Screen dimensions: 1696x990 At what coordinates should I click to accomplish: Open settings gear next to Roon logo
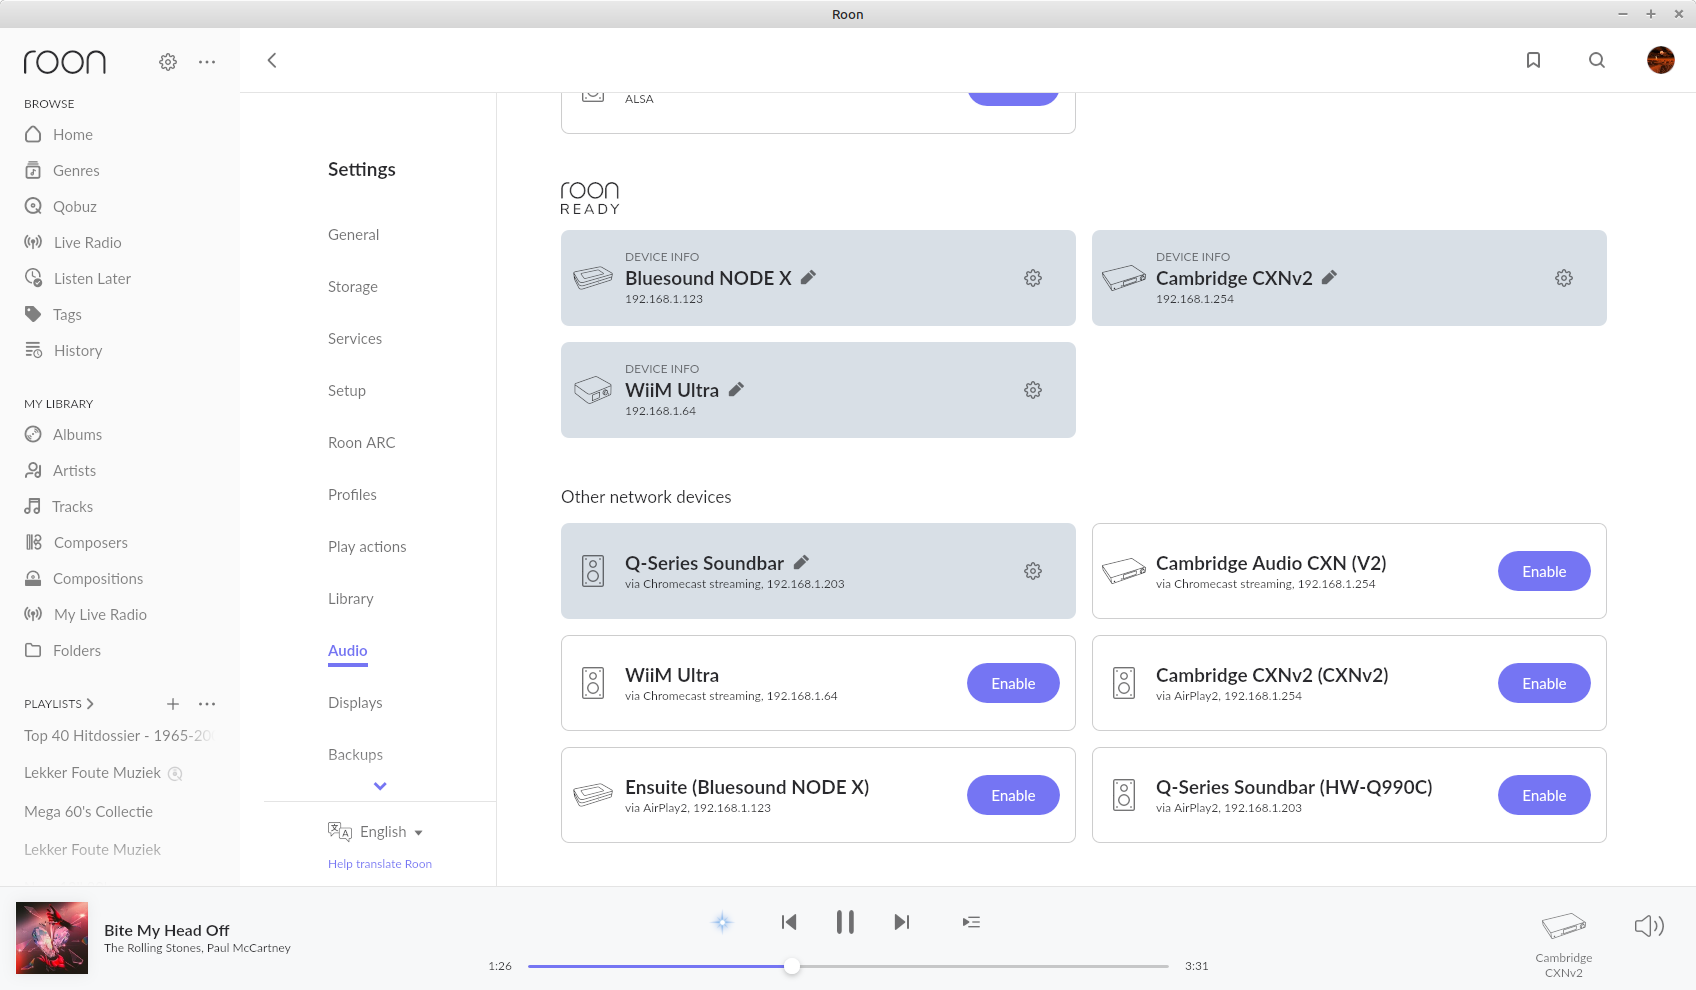click(x=168, y=62)
